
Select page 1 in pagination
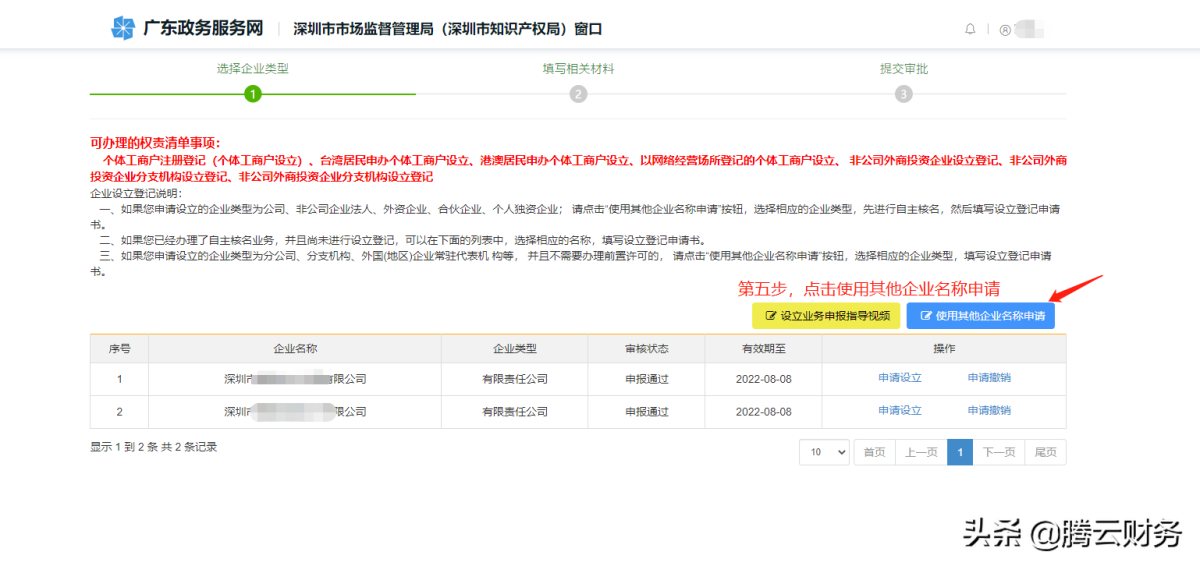(960, 452)
